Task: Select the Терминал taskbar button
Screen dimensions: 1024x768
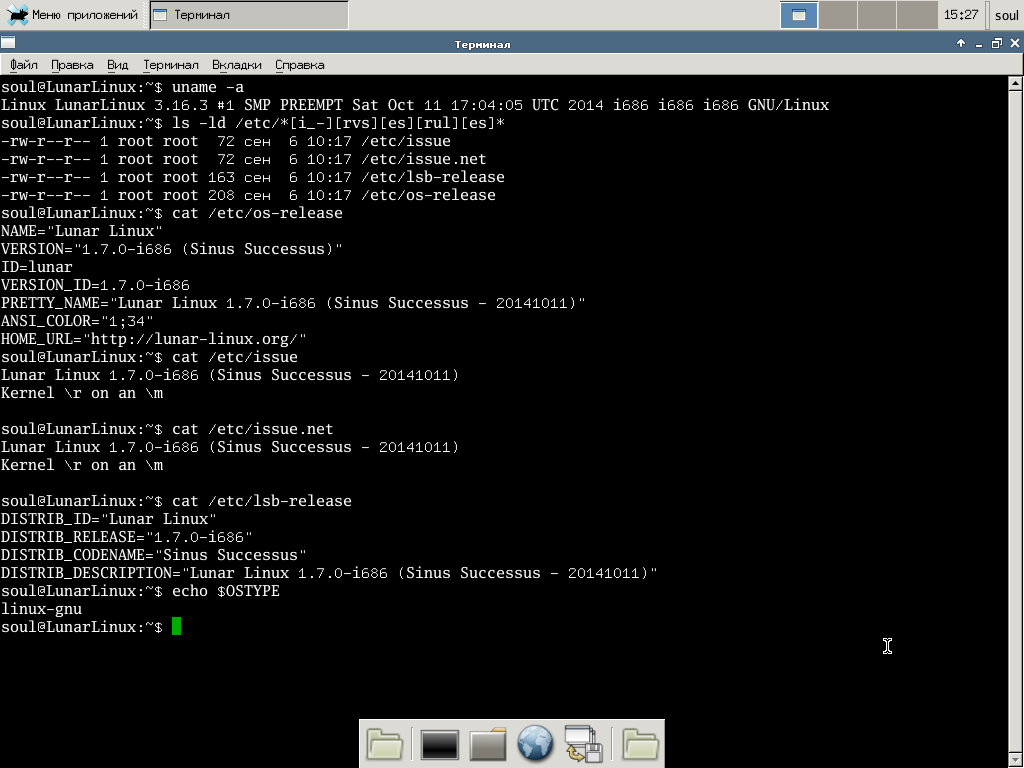Action: tap(249, 14)
